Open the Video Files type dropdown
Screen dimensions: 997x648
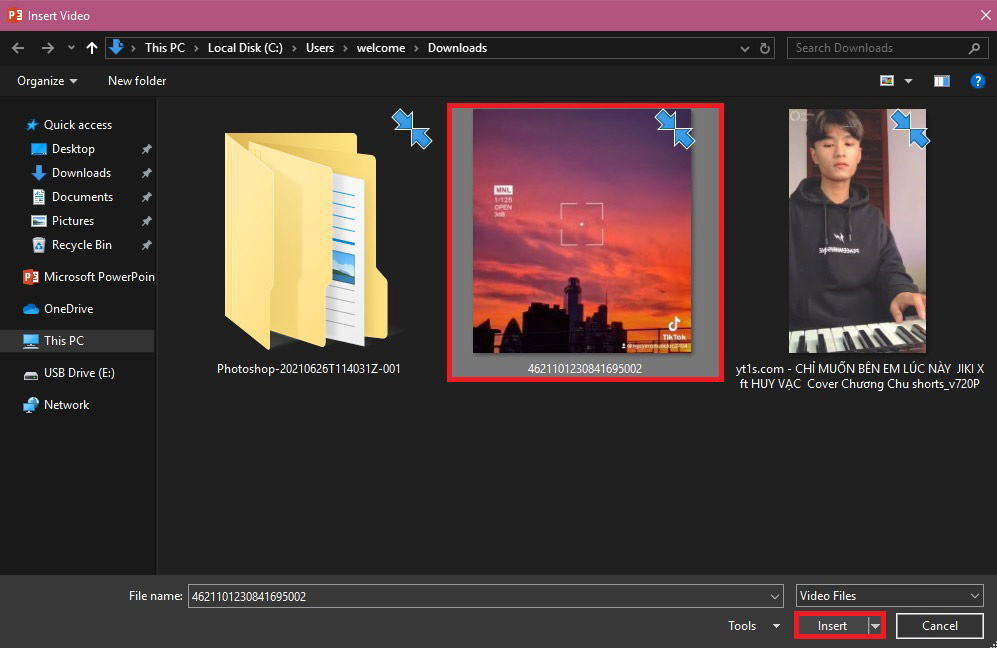point(890,596)
